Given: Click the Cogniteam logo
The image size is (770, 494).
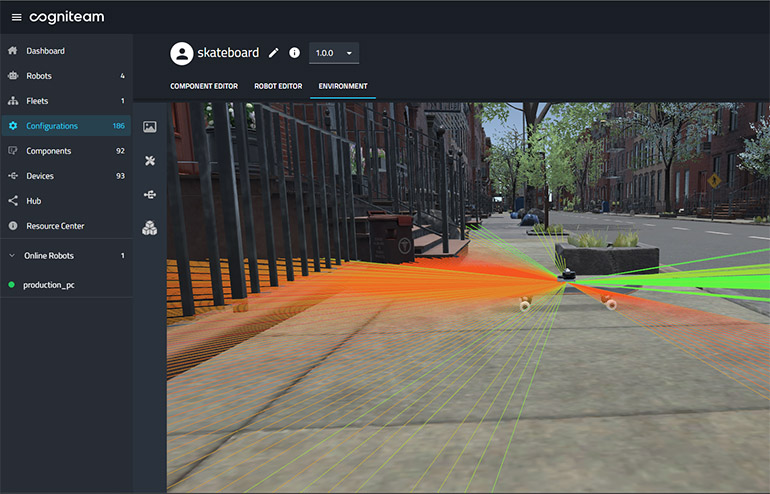Looking at the screenshot, I should coord(67,18).
